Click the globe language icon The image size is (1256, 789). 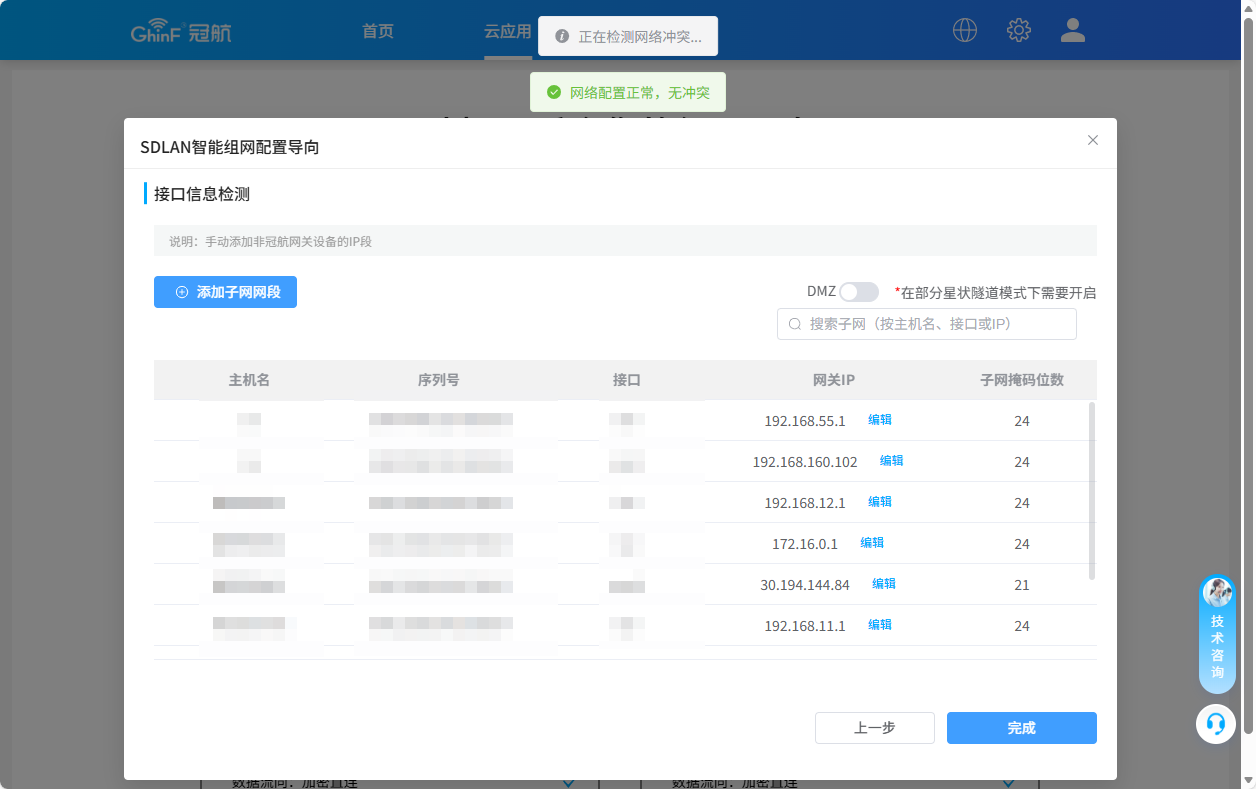click(965, 30)
